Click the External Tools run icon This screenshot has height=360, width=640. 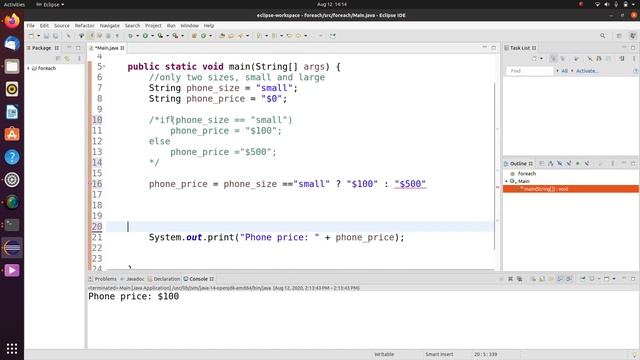coord(176,36)
